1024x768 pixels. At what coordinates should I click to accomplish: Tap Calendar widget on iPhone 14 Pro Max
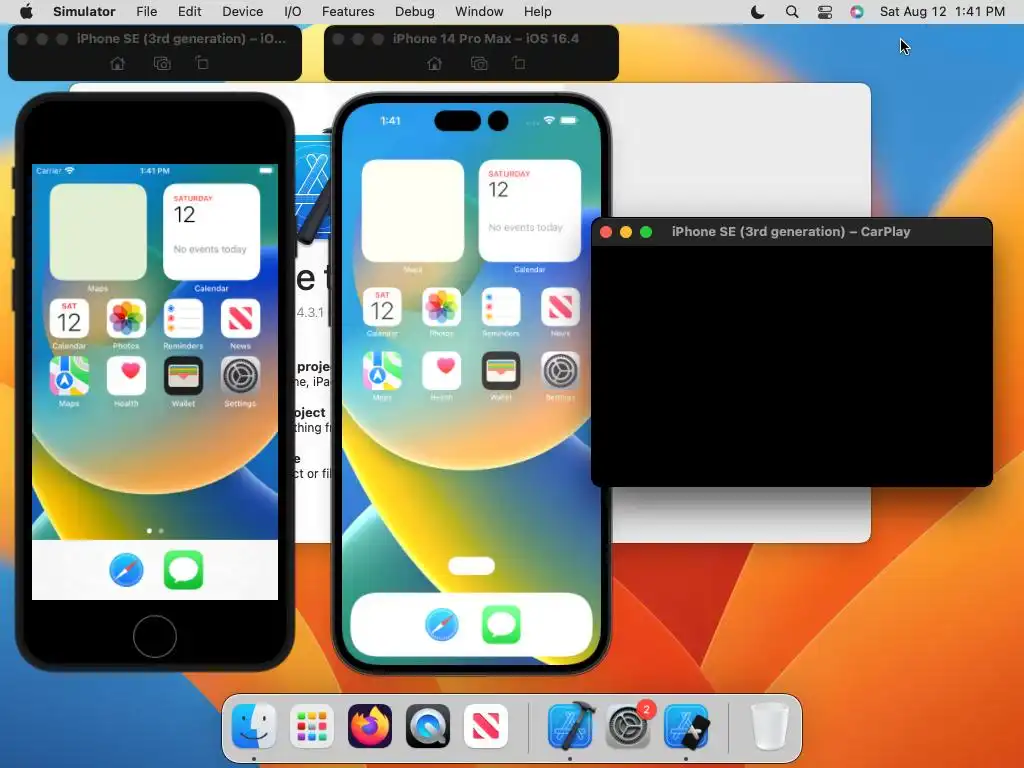[x=530, y=211]
